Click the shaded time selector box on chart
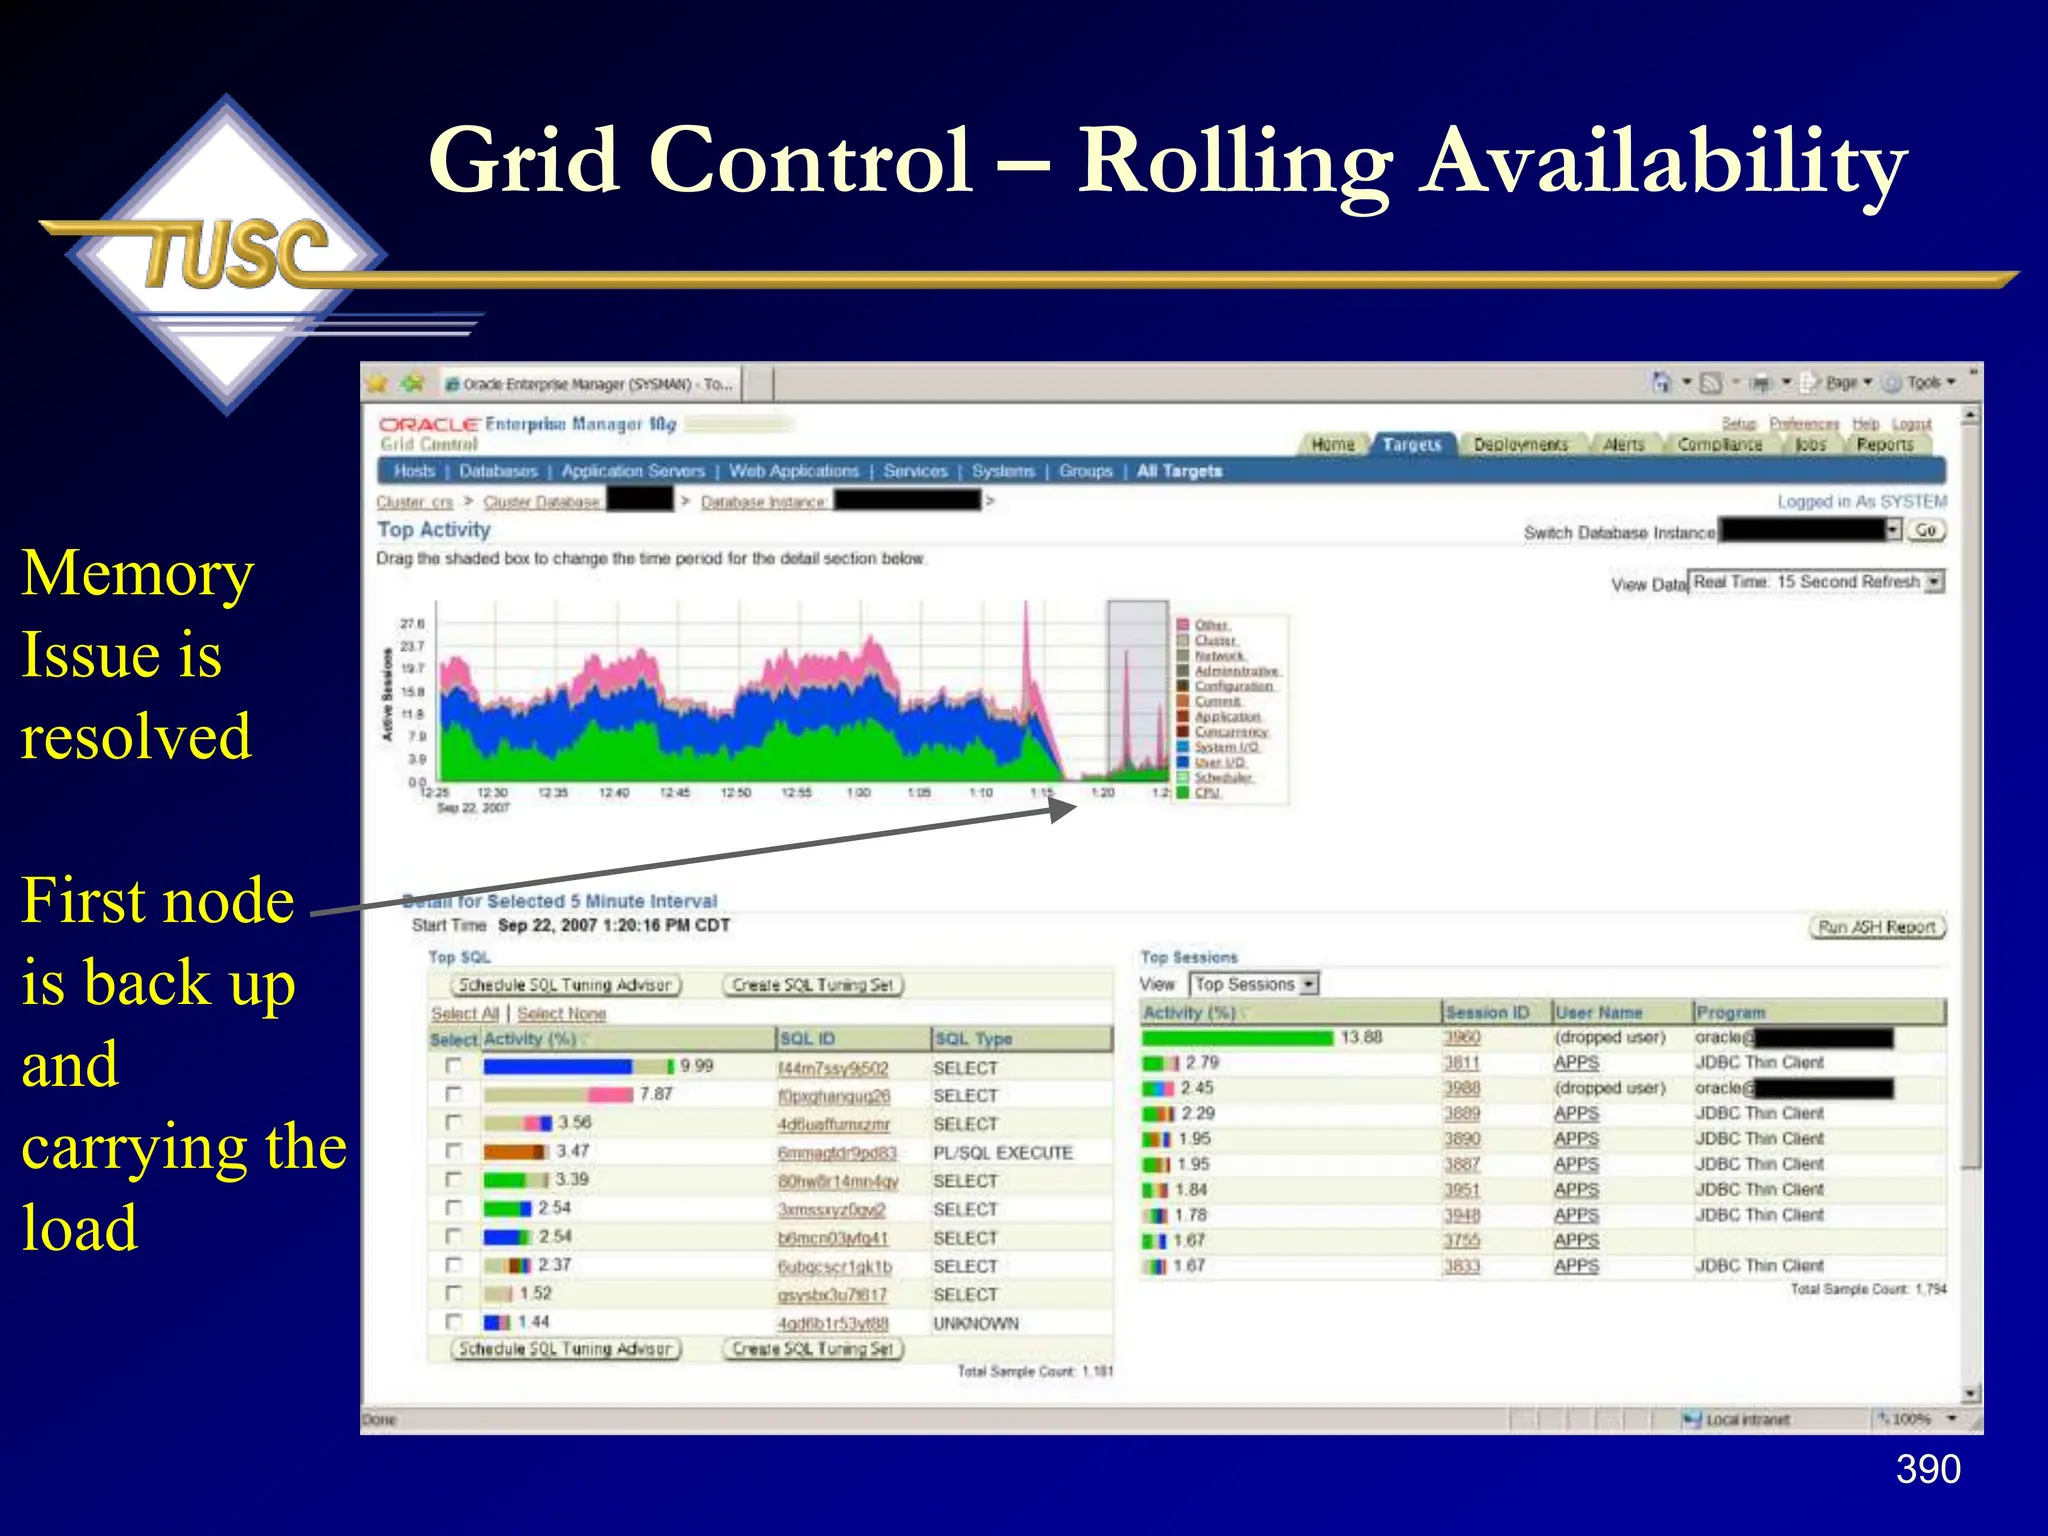Image resolution: width=2048 pixels, height=1536 pixels. click(x=1138, y=690)
